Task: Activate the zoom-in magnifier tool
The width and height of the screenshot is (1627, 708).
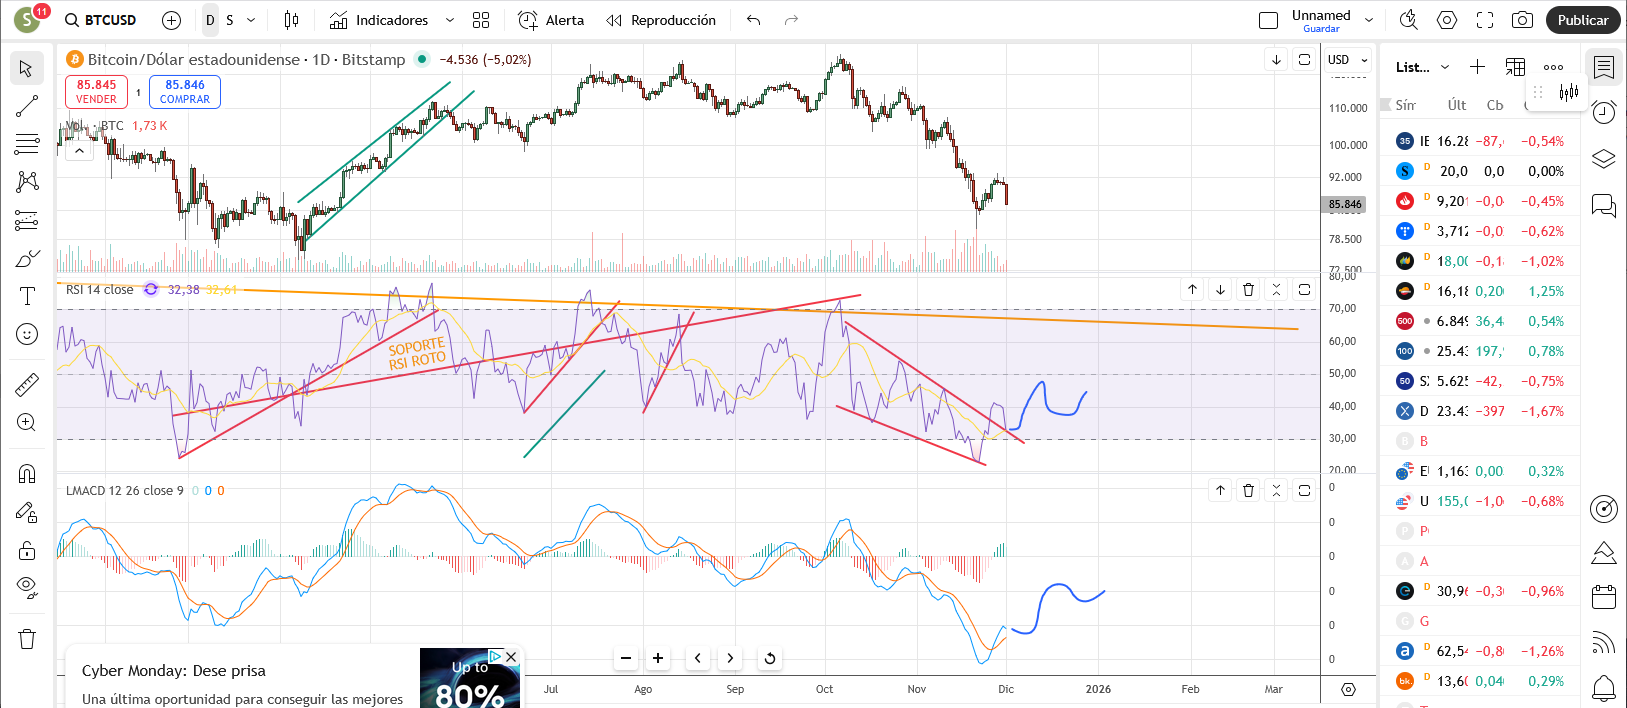Action: 27,422
